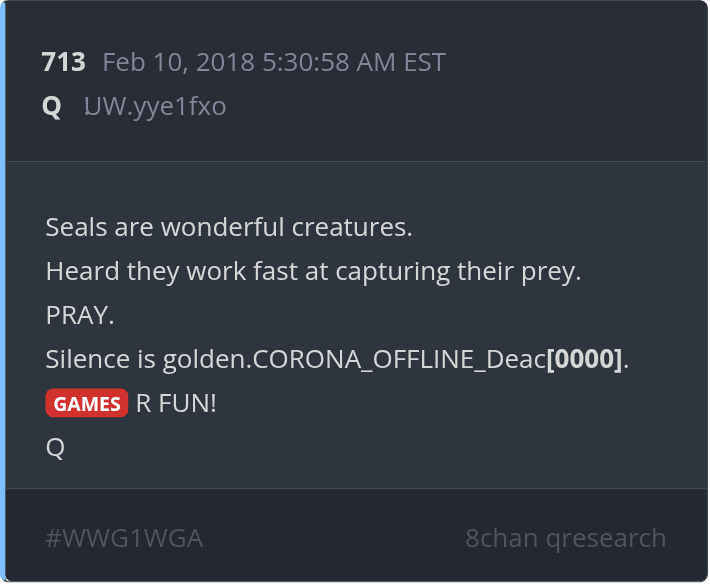Screen dimensions: 710x584
Task: Click the blue left border bar
Action: (3, 290)
